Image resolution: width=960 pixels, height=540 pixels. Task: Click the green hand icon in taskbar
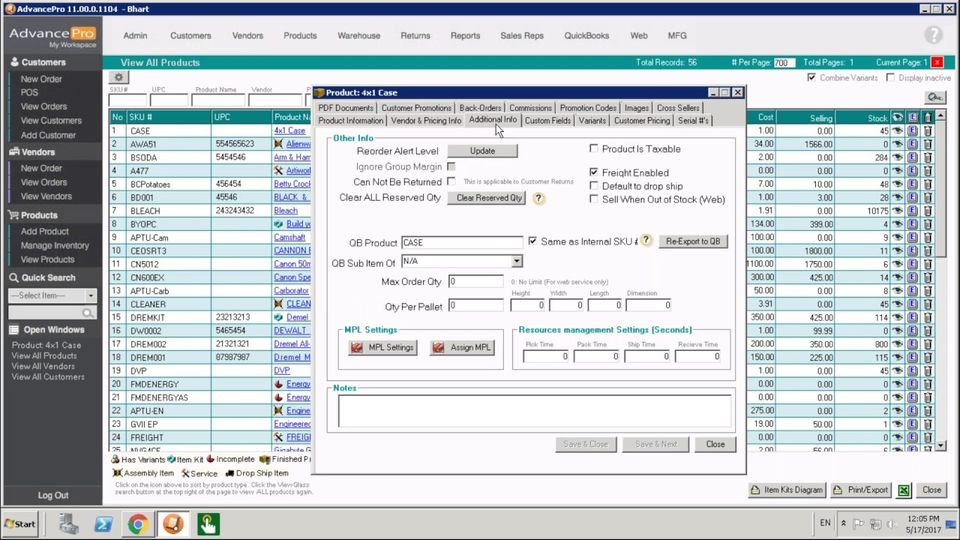[x=208, y=524]
